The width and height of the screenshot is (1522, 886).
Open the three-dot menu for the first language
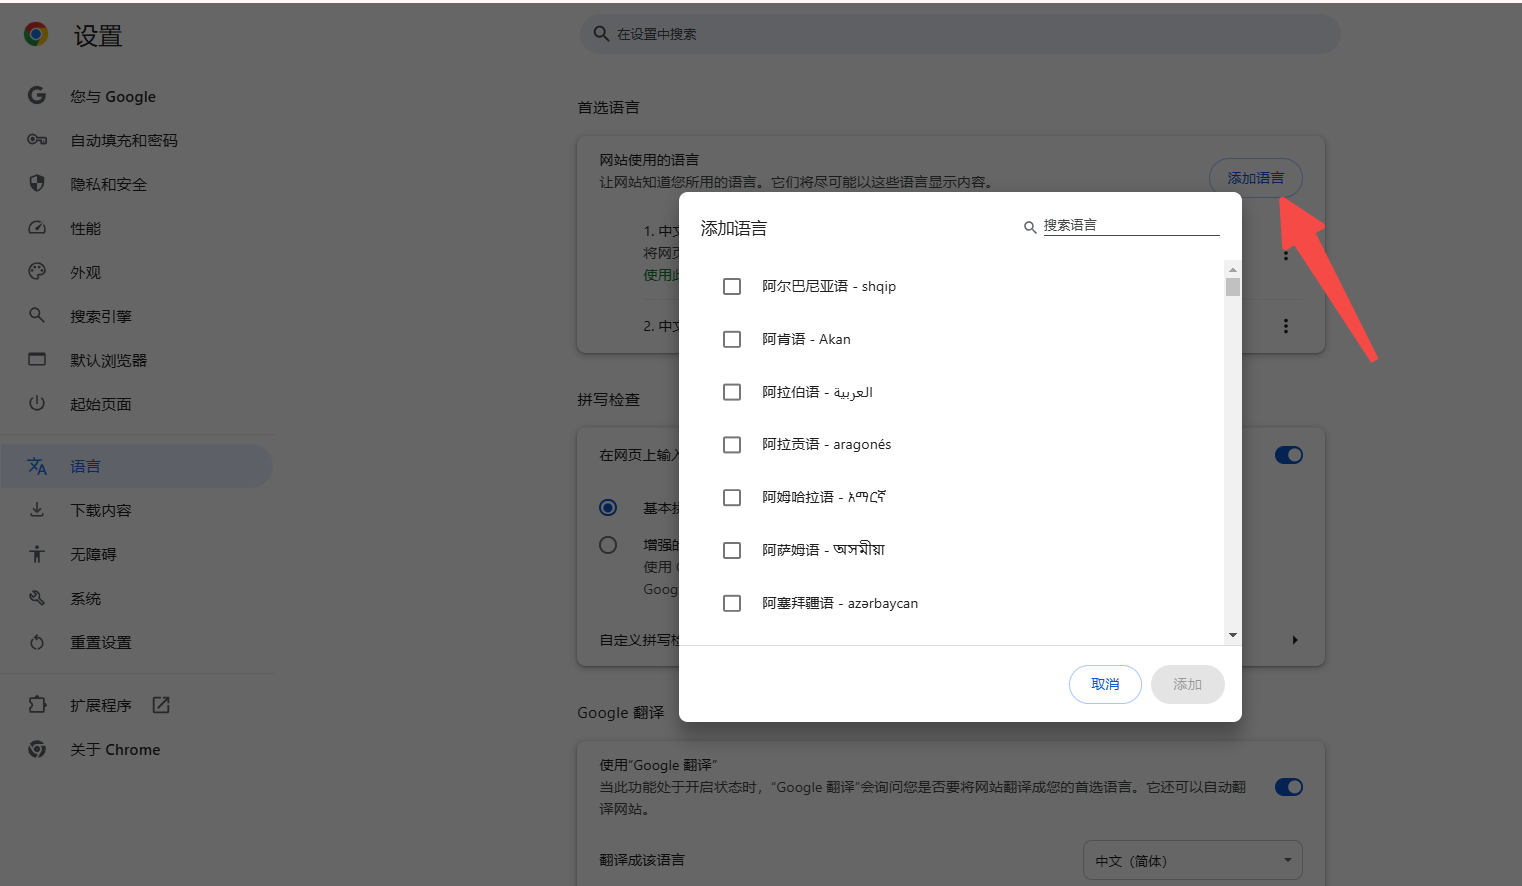(1286, 254)
